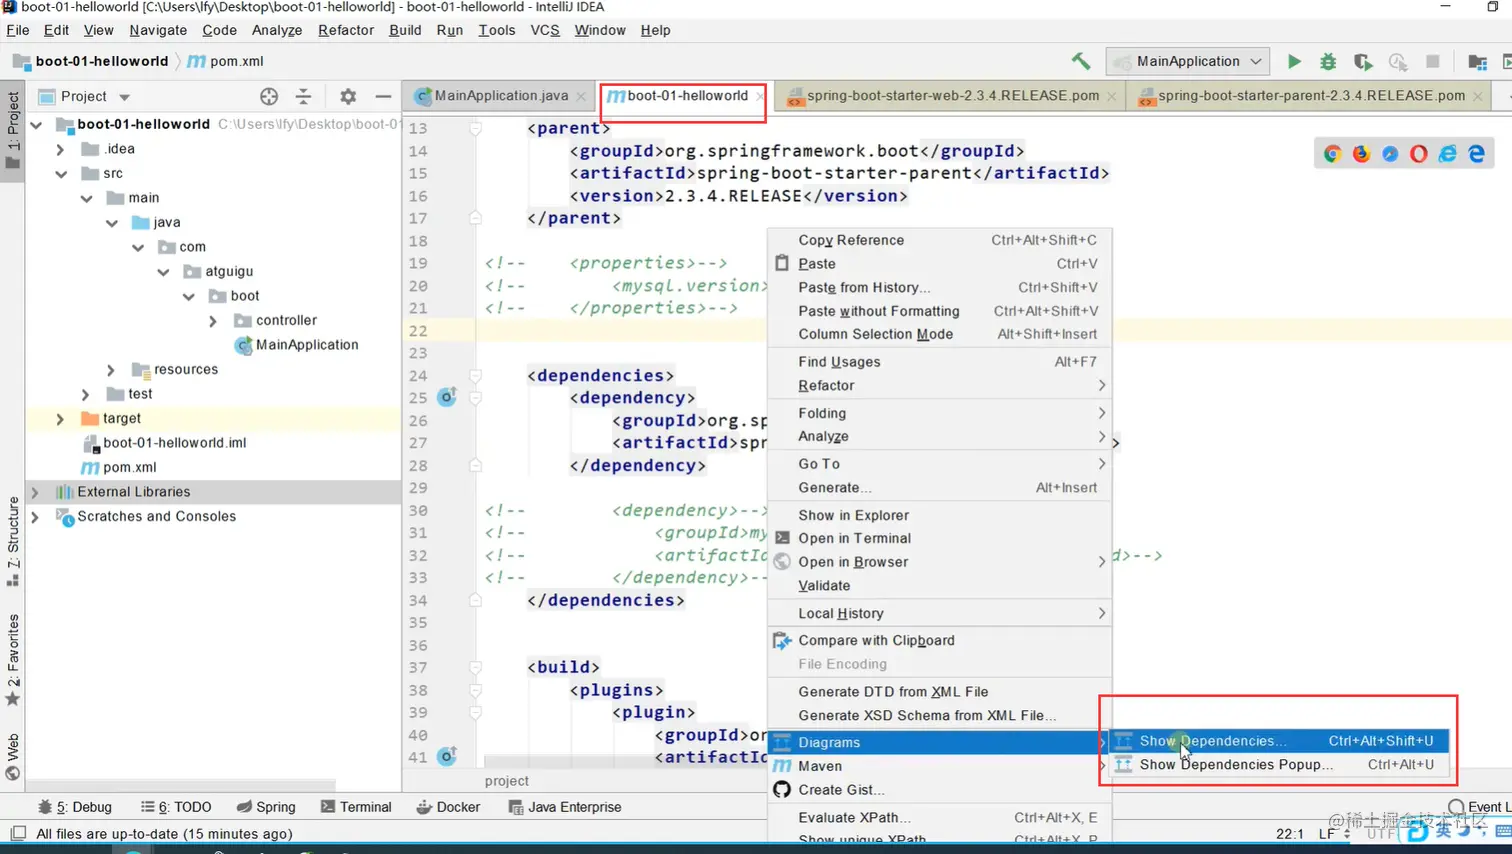
Task: Fold the dependencies tag at line 24
Action: pyautogui.click(x=476, y=376)
